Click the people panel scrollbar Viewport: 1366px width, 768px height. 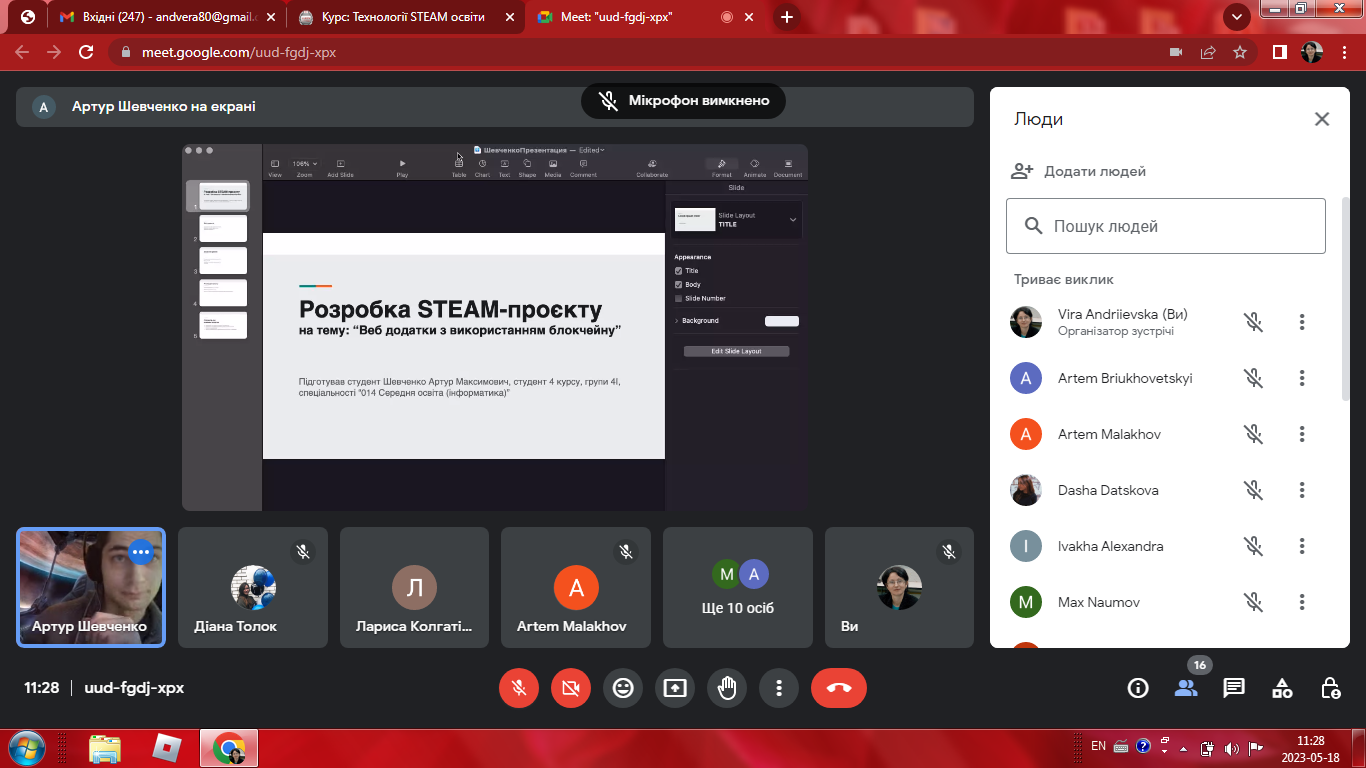coord(1345,300)
